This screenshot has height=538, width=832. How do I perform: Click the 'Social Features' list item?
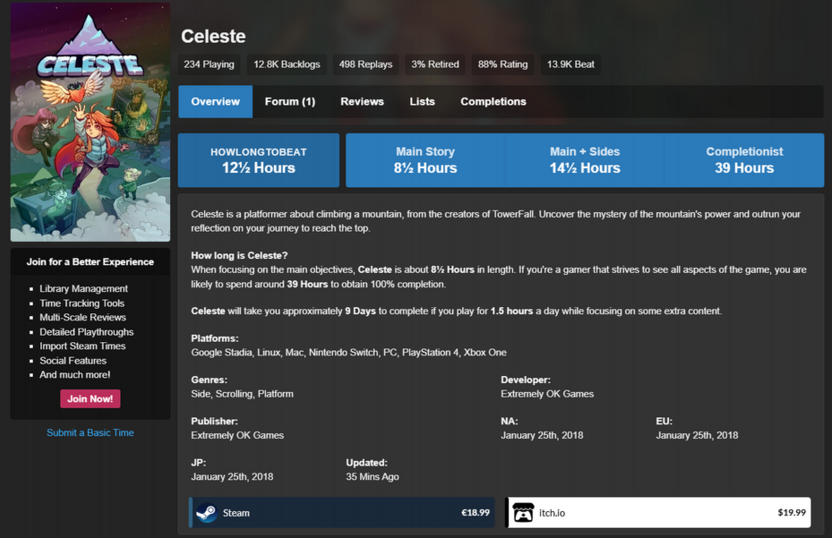coord(73,360)
